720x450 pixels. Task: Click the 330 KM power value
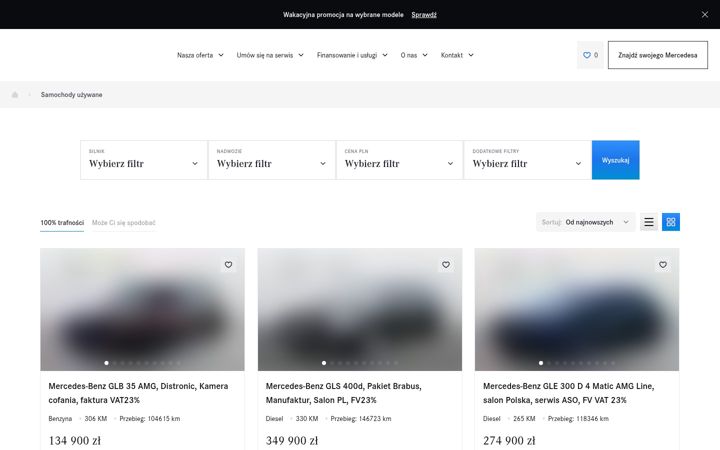[307, 419]
